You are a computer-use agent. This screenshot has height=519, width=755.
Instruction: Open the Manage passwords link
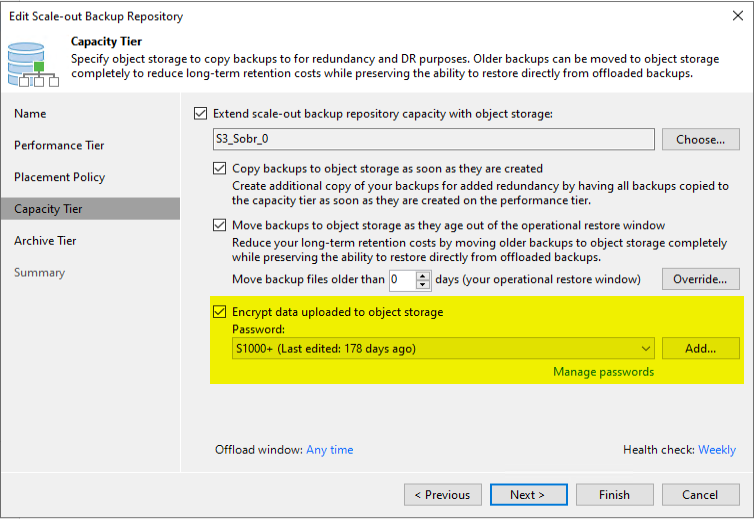[x=603, y=372]
